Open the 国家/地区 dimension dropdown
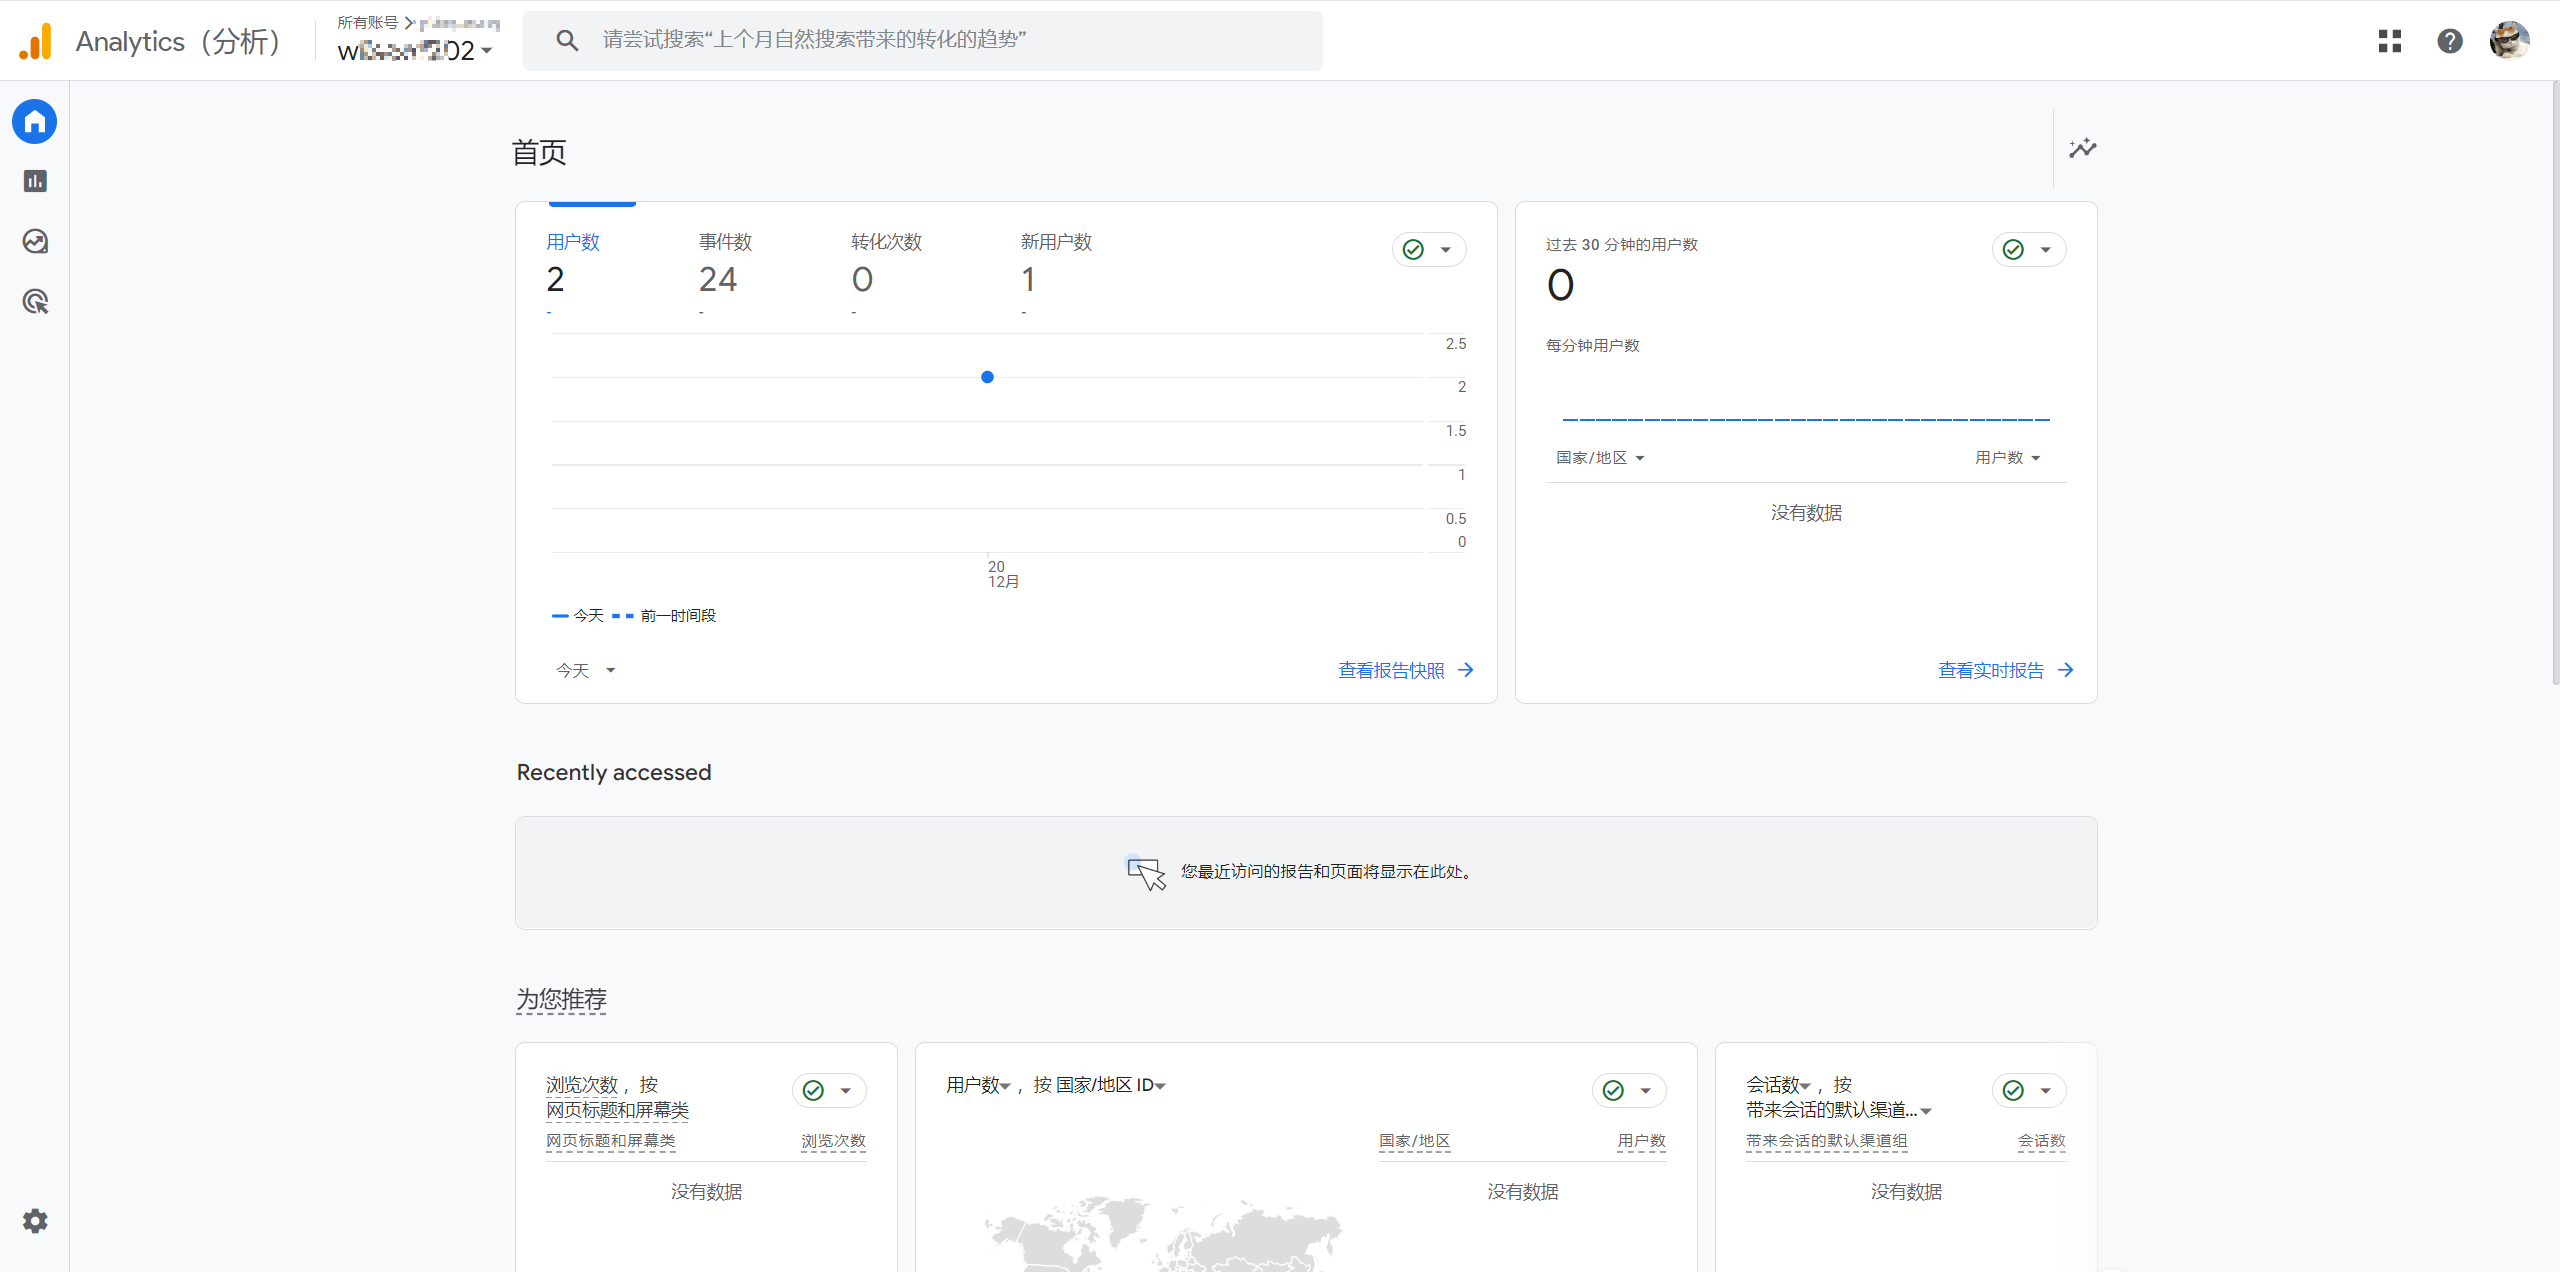Image resolution: width=2560 pixels, height=1272 pixels. coord(1599,458)
